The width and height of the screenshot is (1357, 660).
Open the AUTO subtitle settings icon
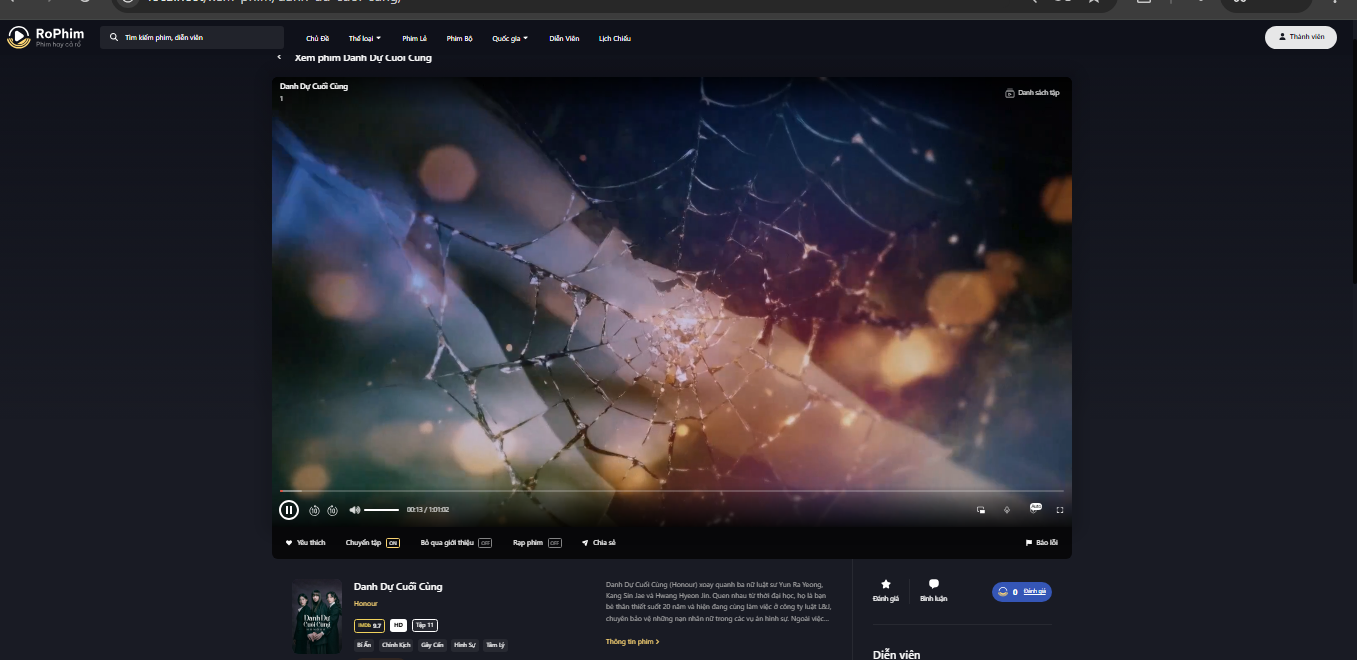(x=1036, y=508)
